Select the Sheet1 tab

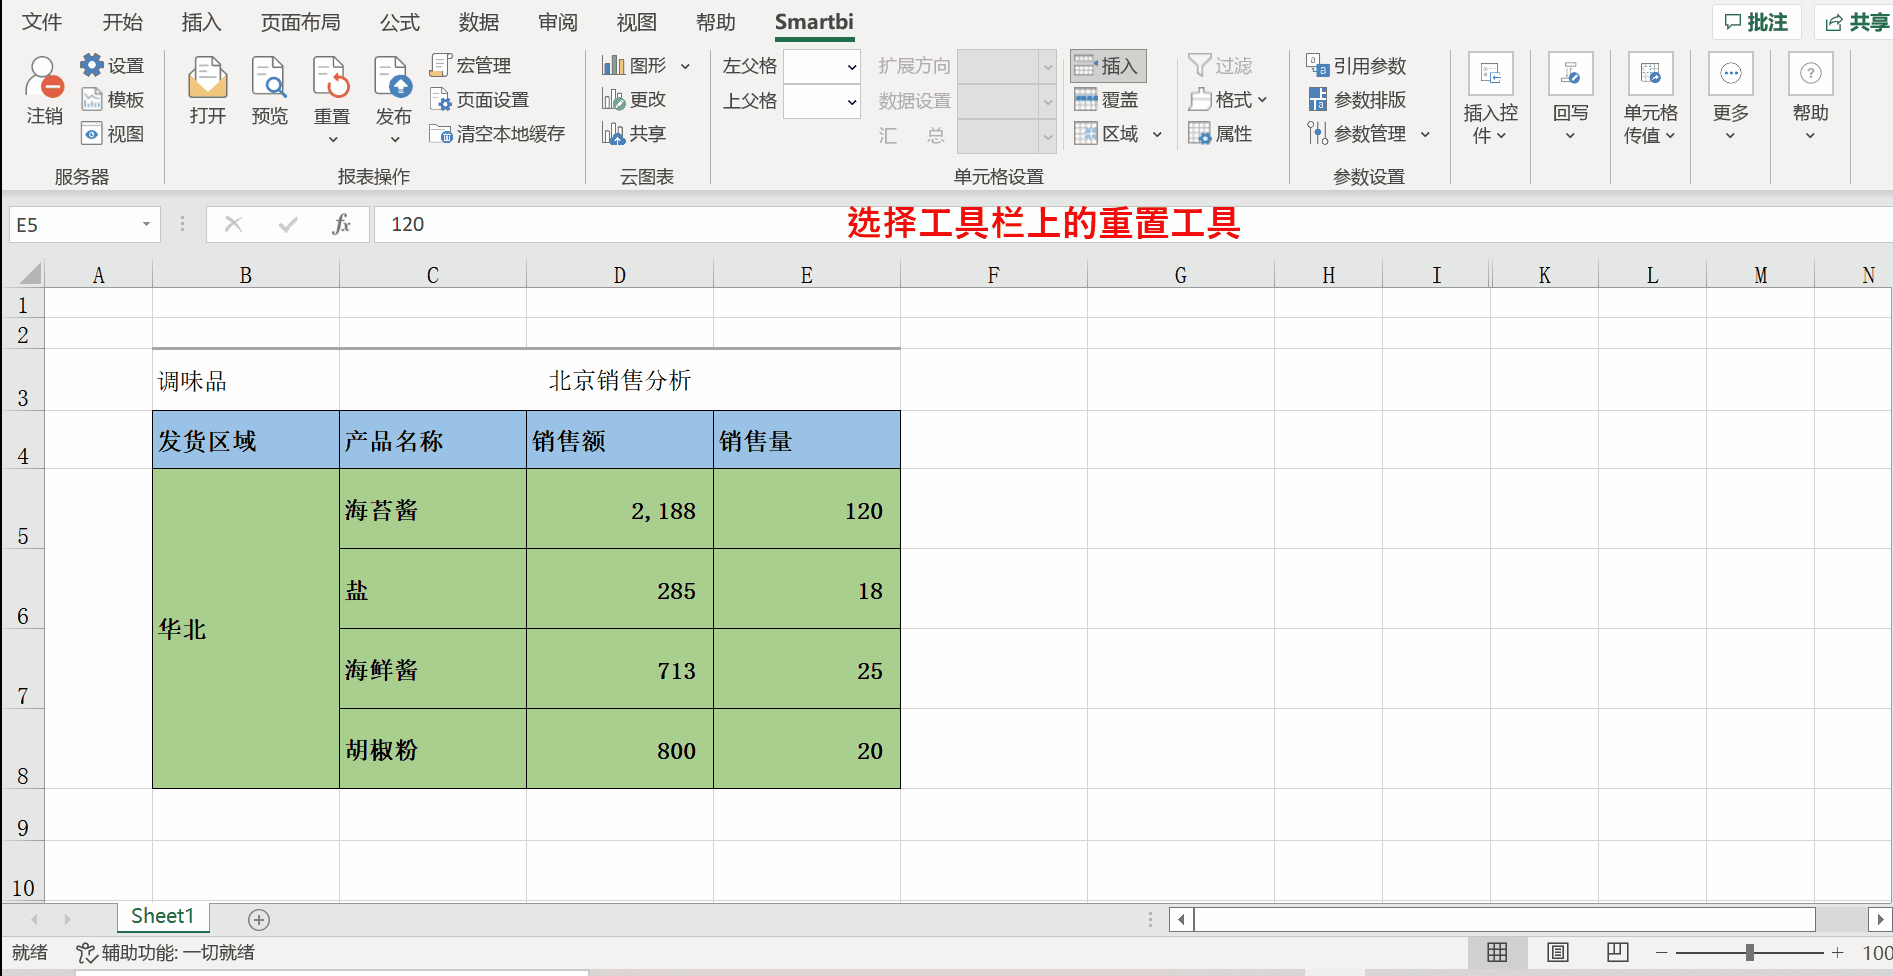point(162,916)
